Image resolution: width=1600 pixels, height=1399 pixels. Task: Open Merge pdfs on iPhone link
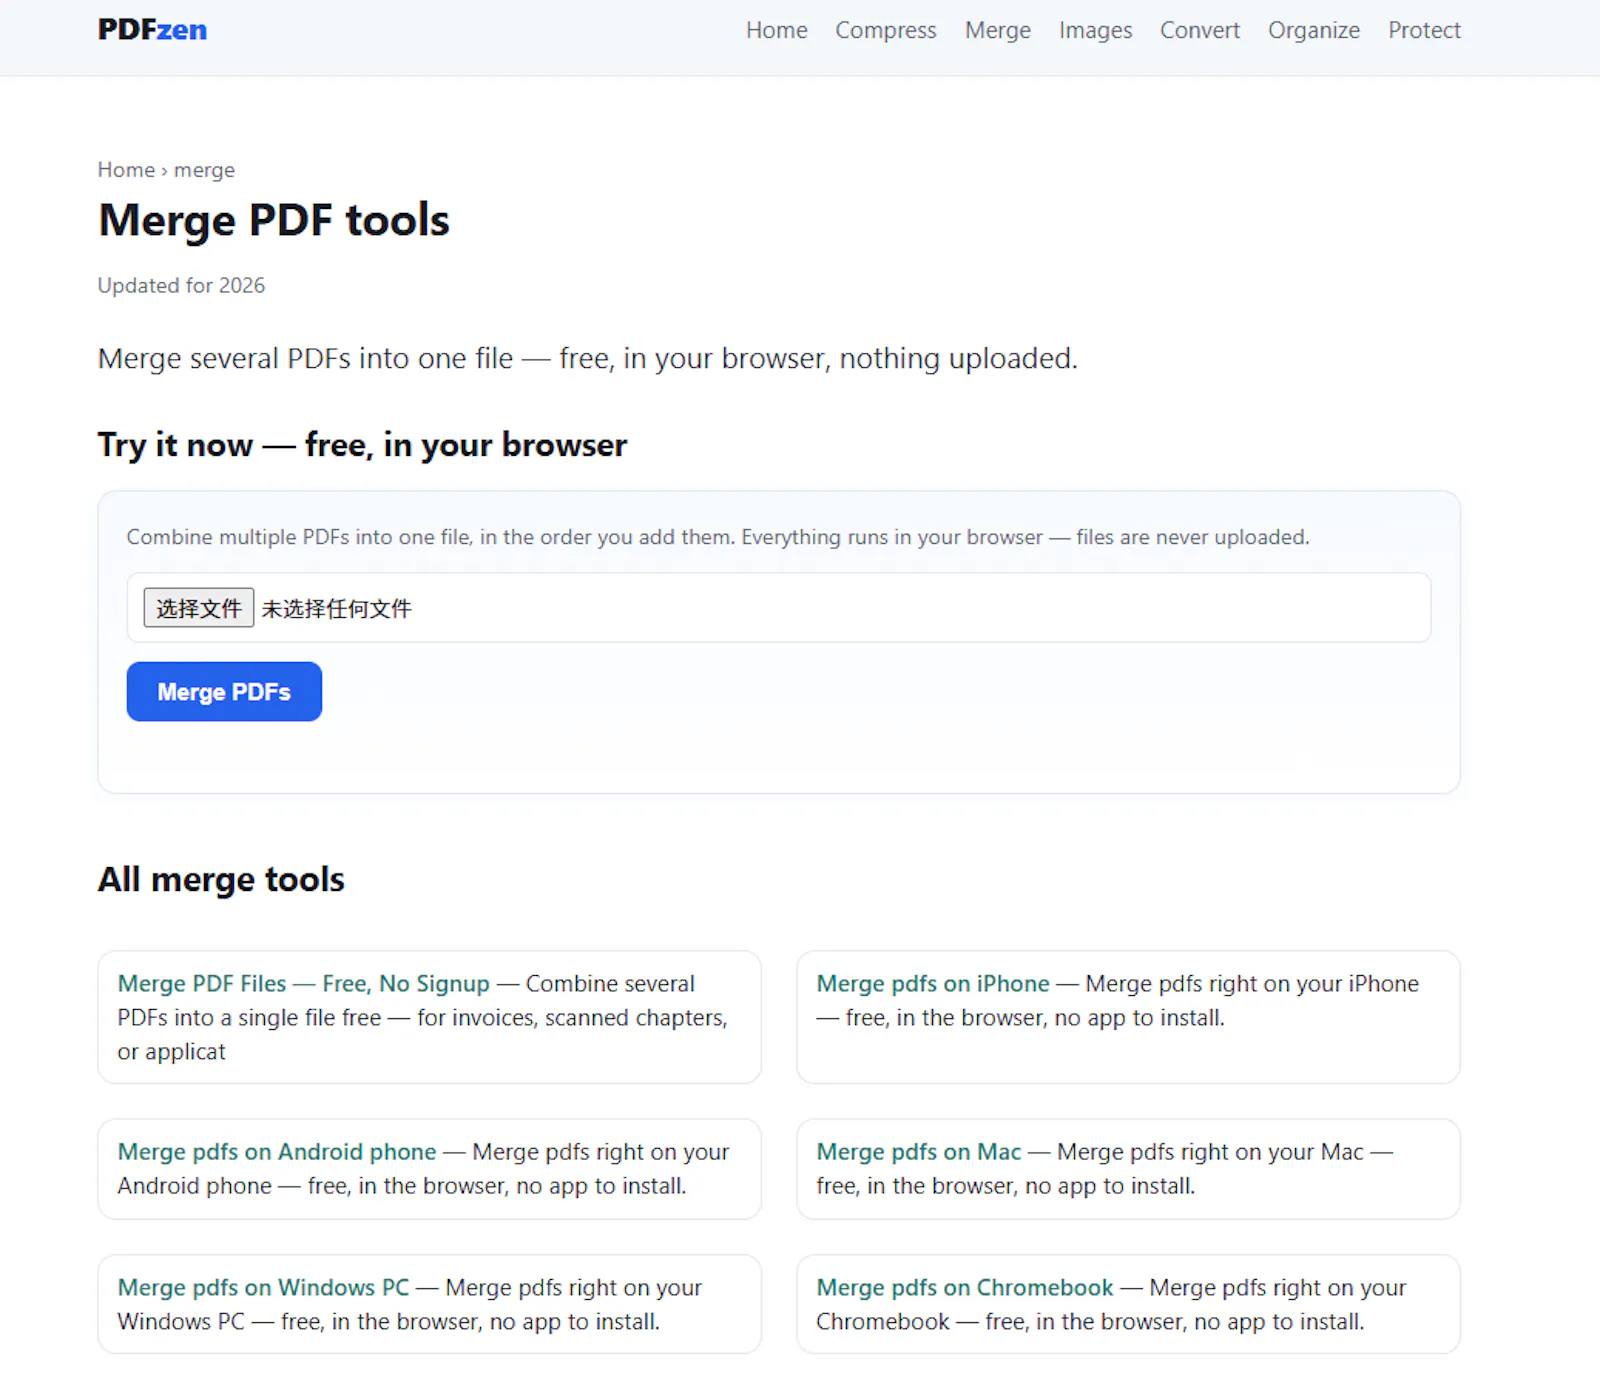pyautogui.click(x=932, y=983)
